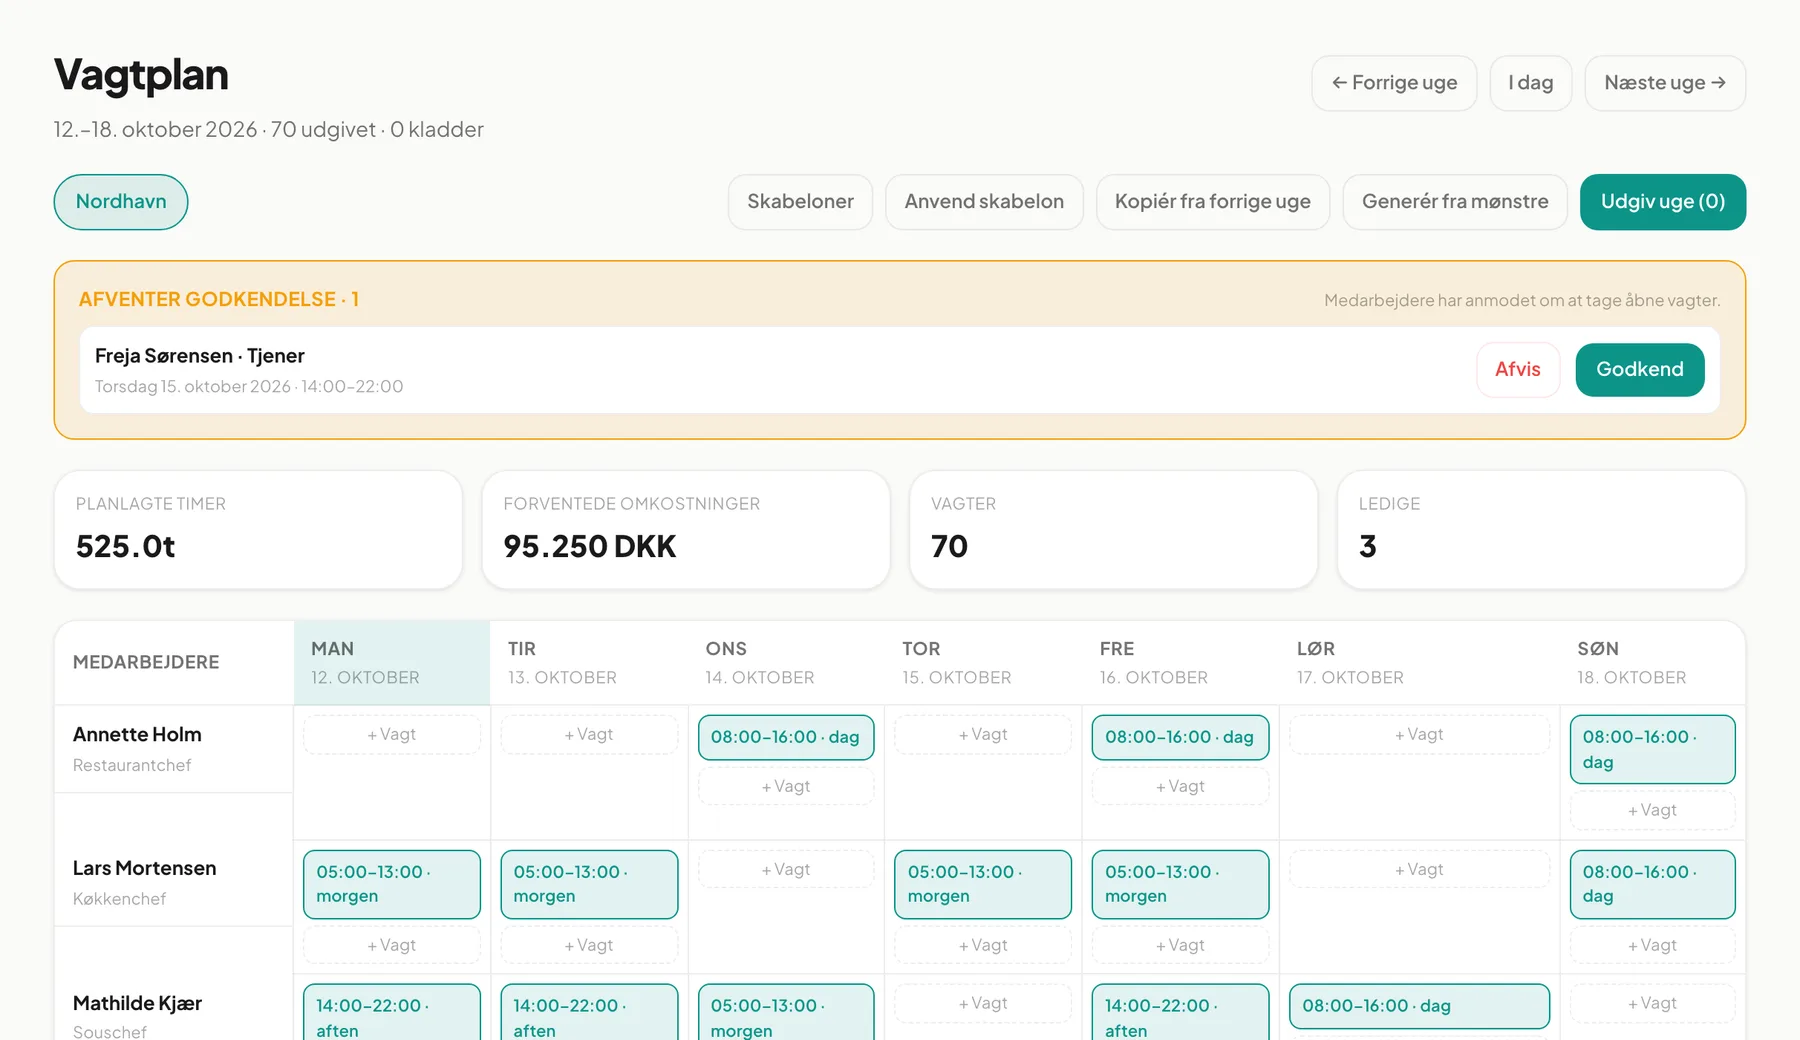The width and height of the screenshot is (1800, 1040).
Task: Add shift for Annette Holm on Monday
Action: tap(392, 735)
